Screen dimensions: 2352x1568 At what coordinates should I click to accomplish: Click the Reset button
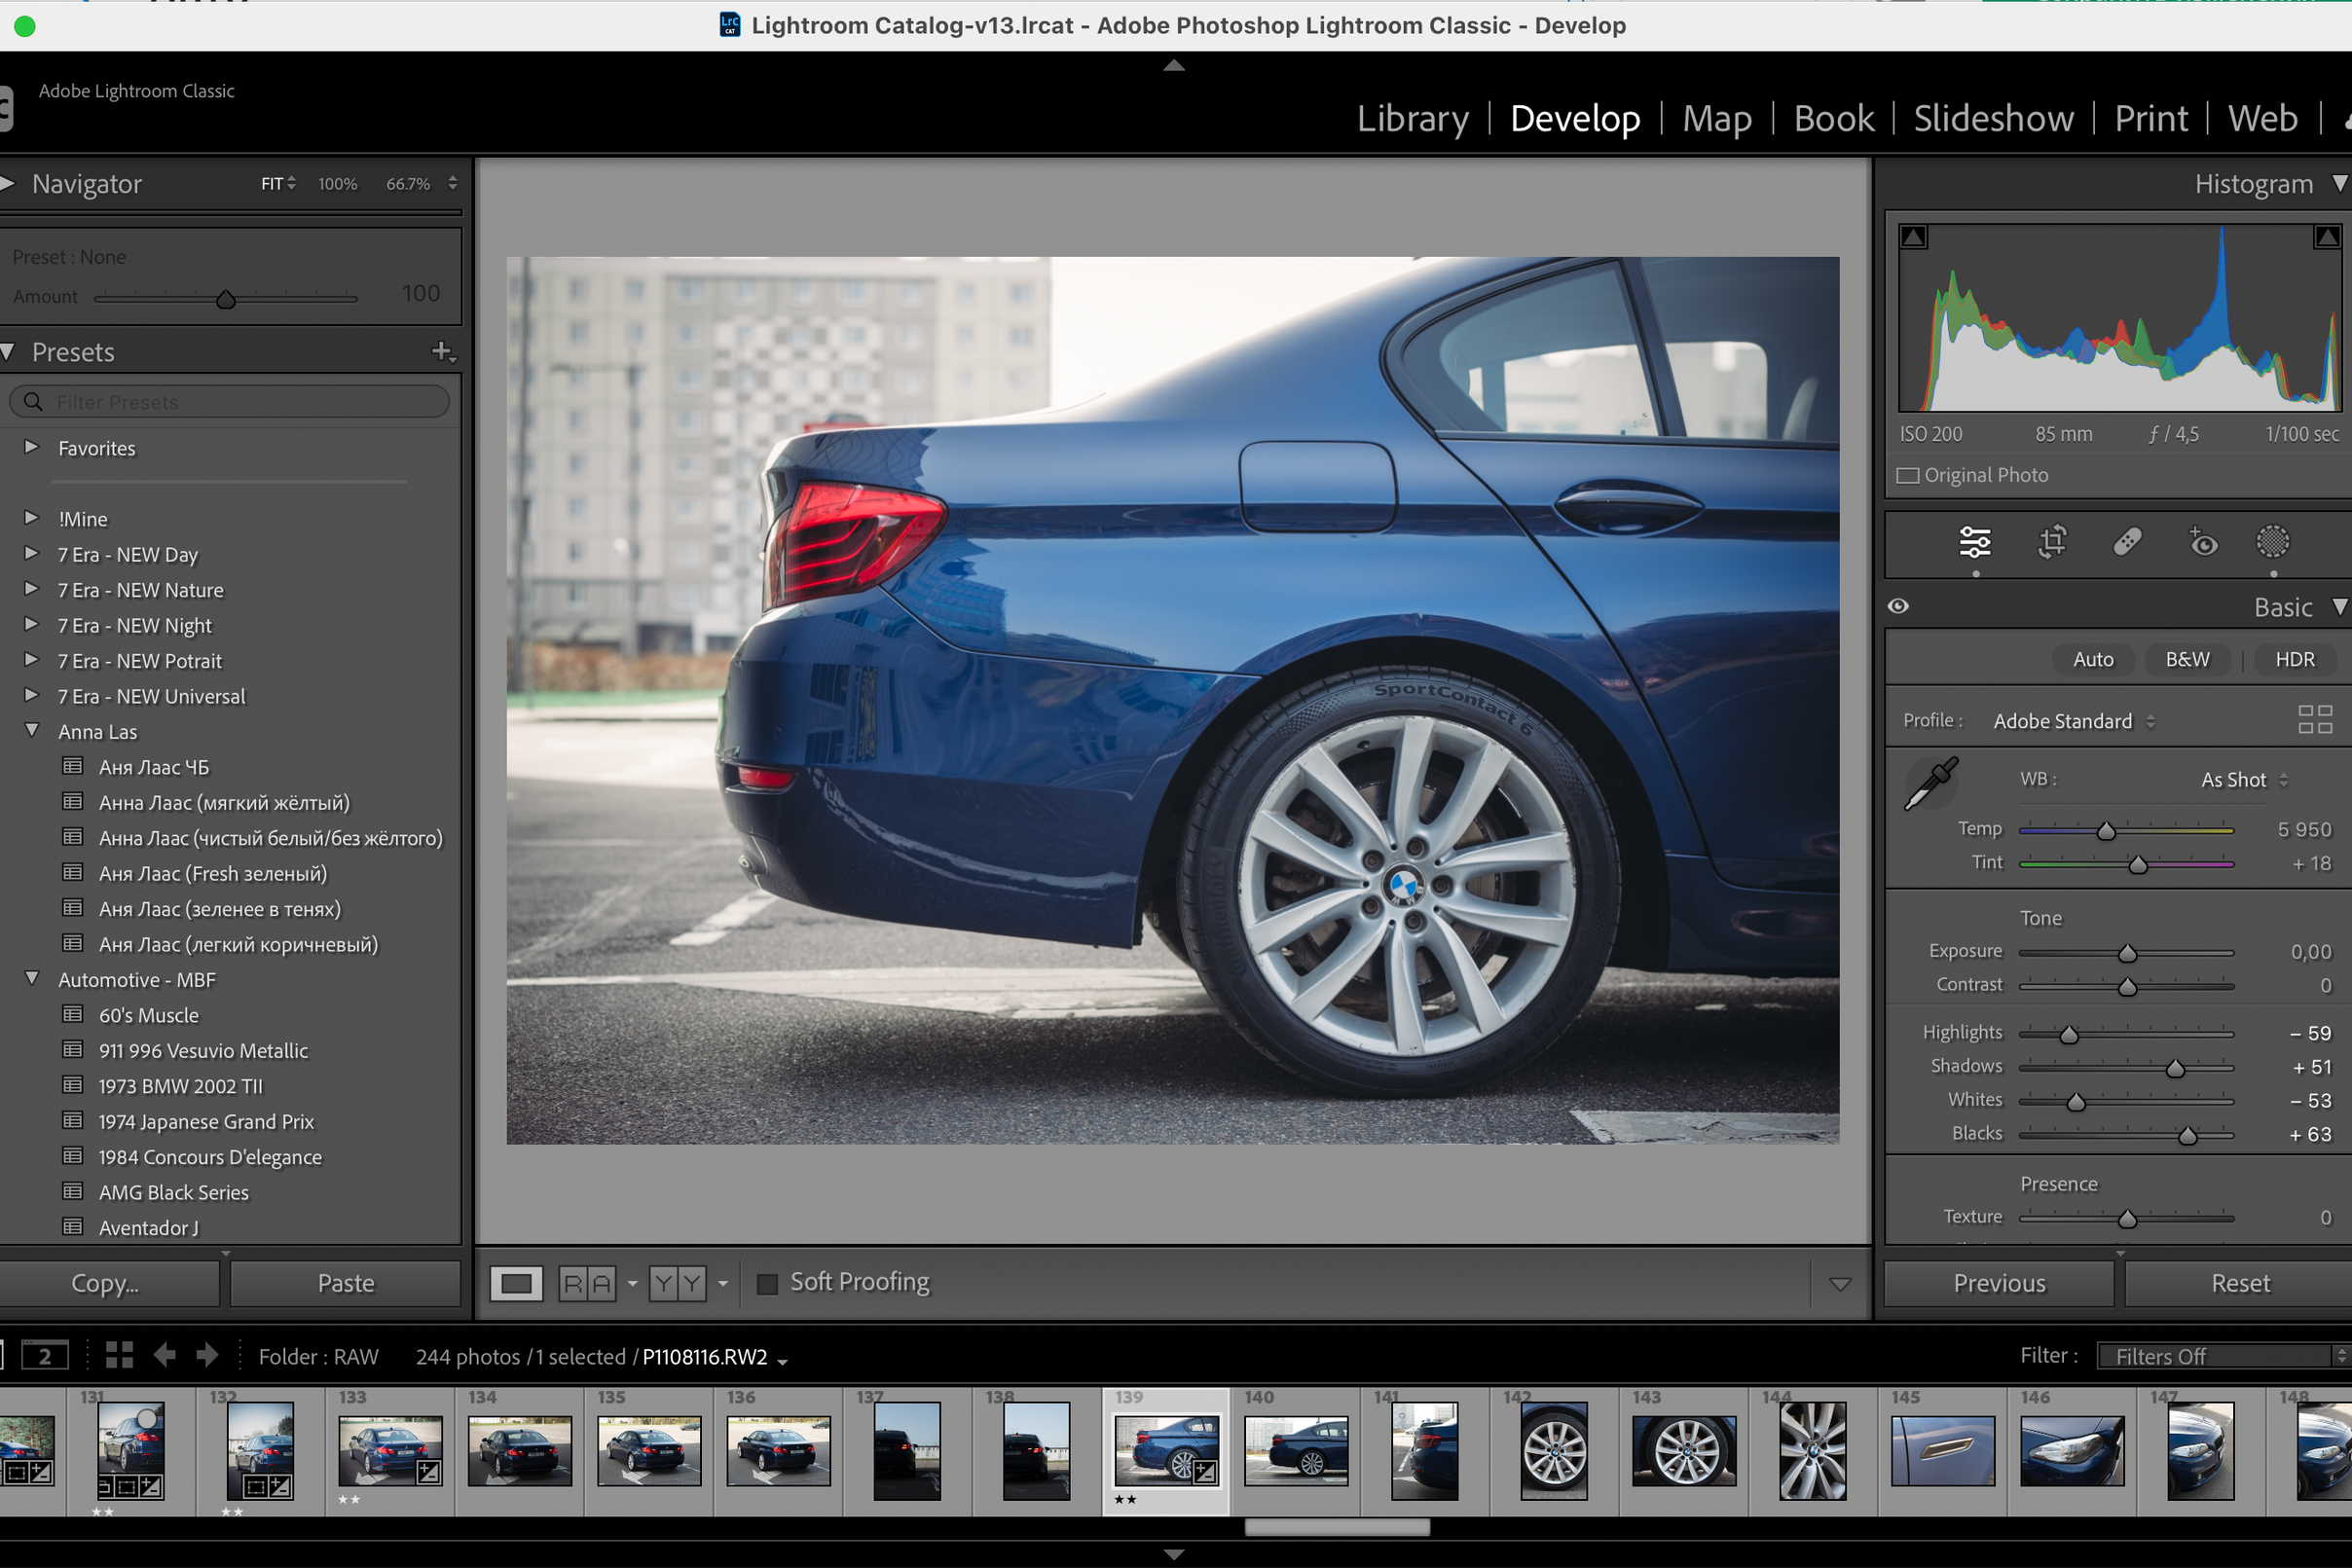click(2240, 1283)
